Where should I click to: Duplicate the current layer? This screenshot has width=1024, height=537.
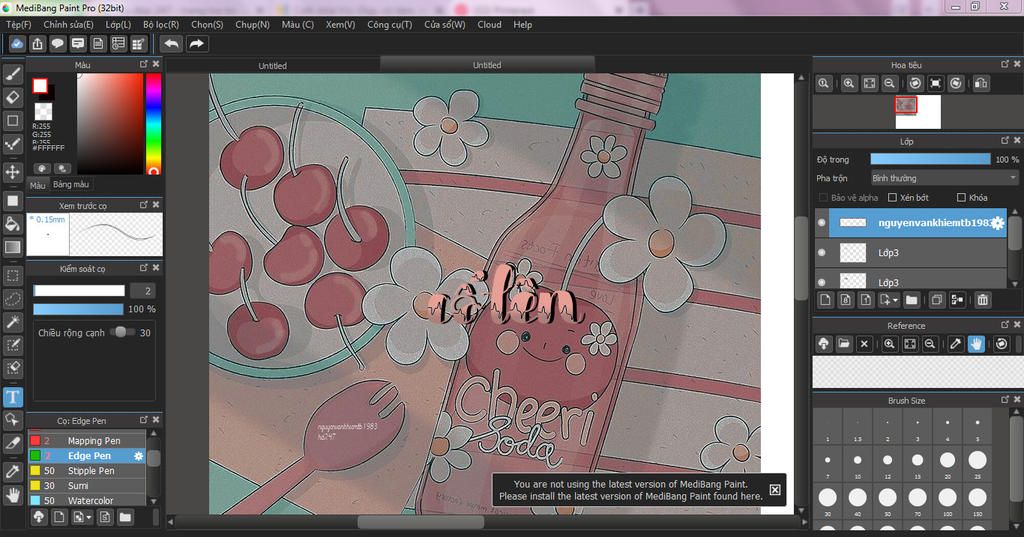coord(936,300)
